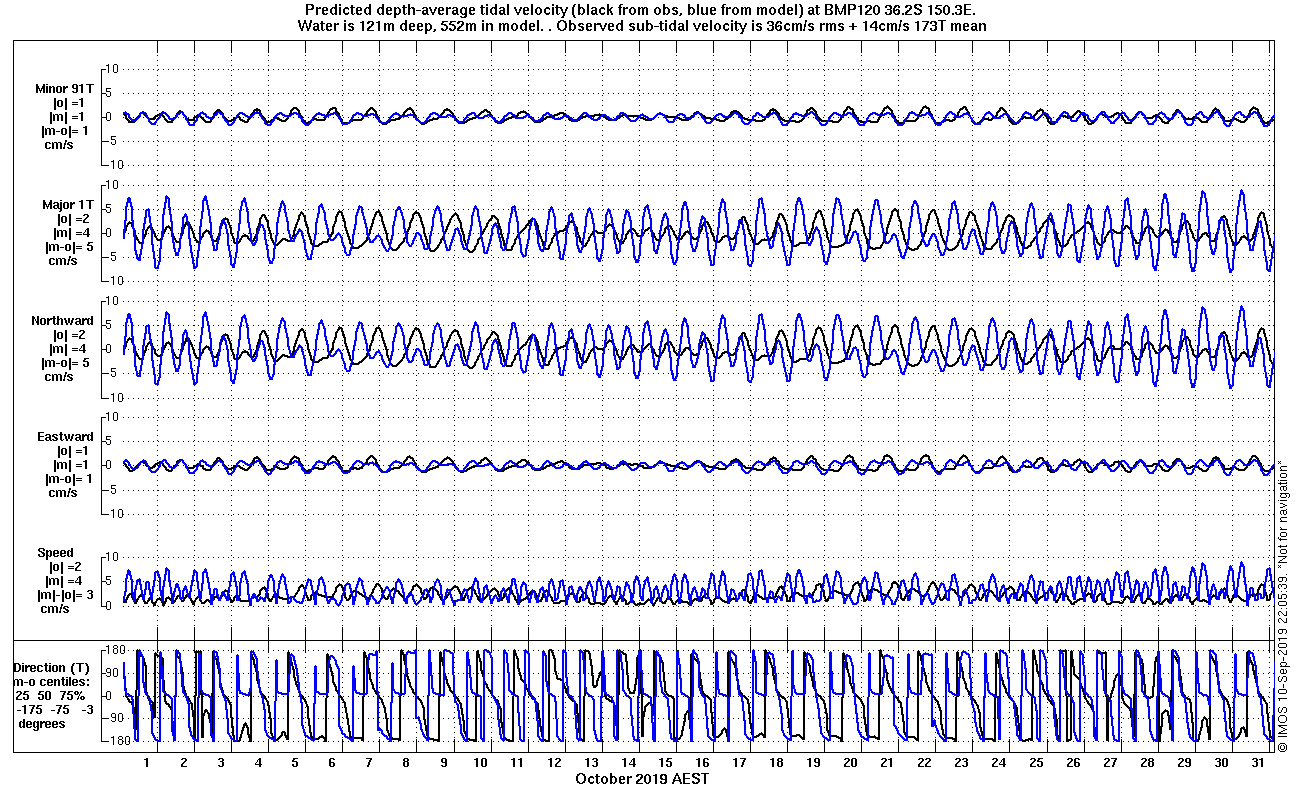Click the plot title line about predicted tidal velocity
Screen dimensions: 1300x800
(639, 10)
